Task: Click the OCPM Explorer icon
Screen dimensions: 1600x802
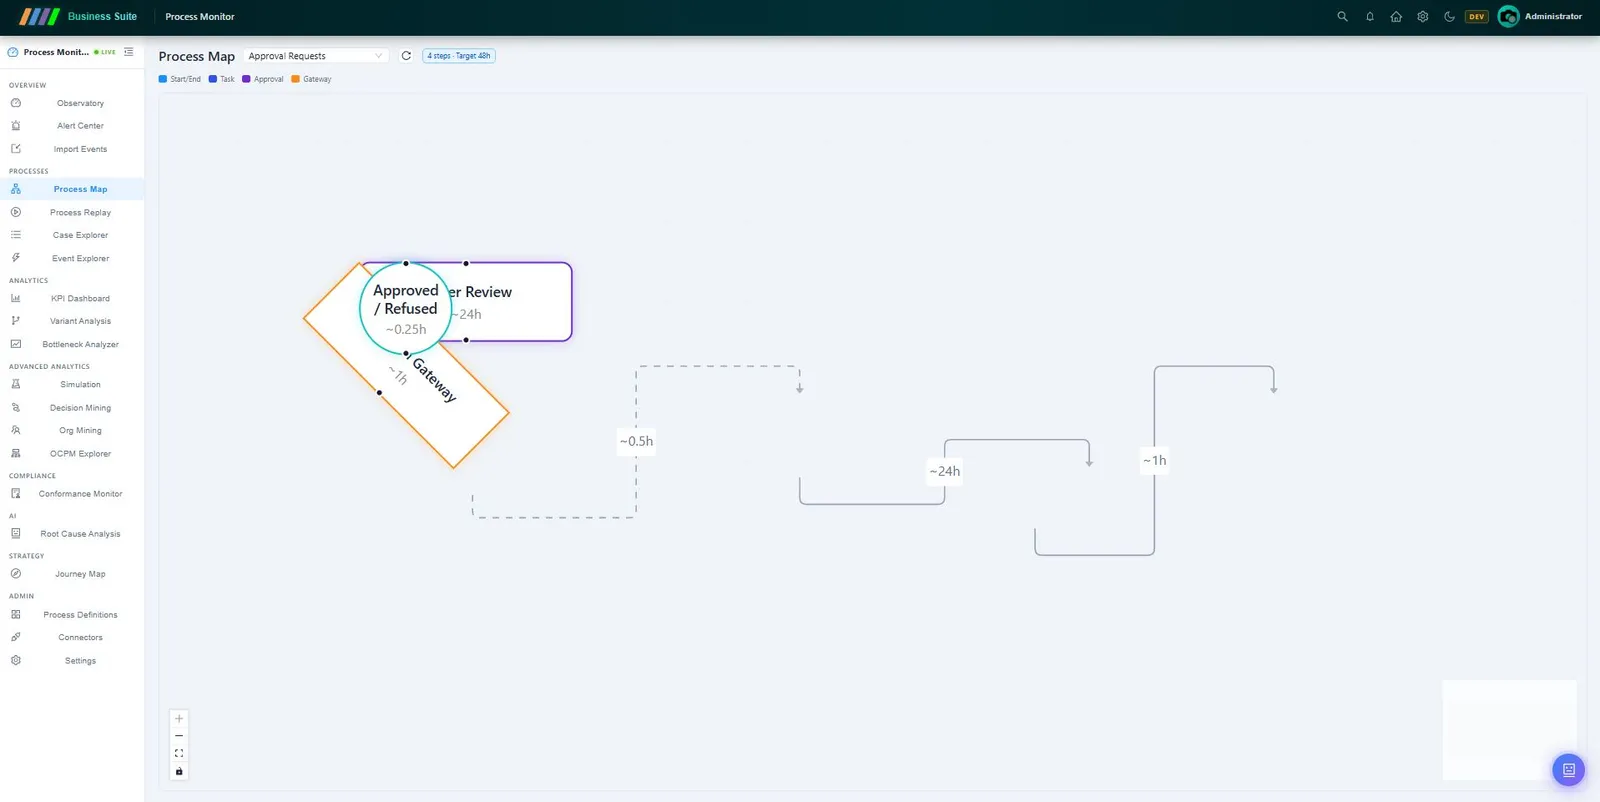Action: (15, 453)
